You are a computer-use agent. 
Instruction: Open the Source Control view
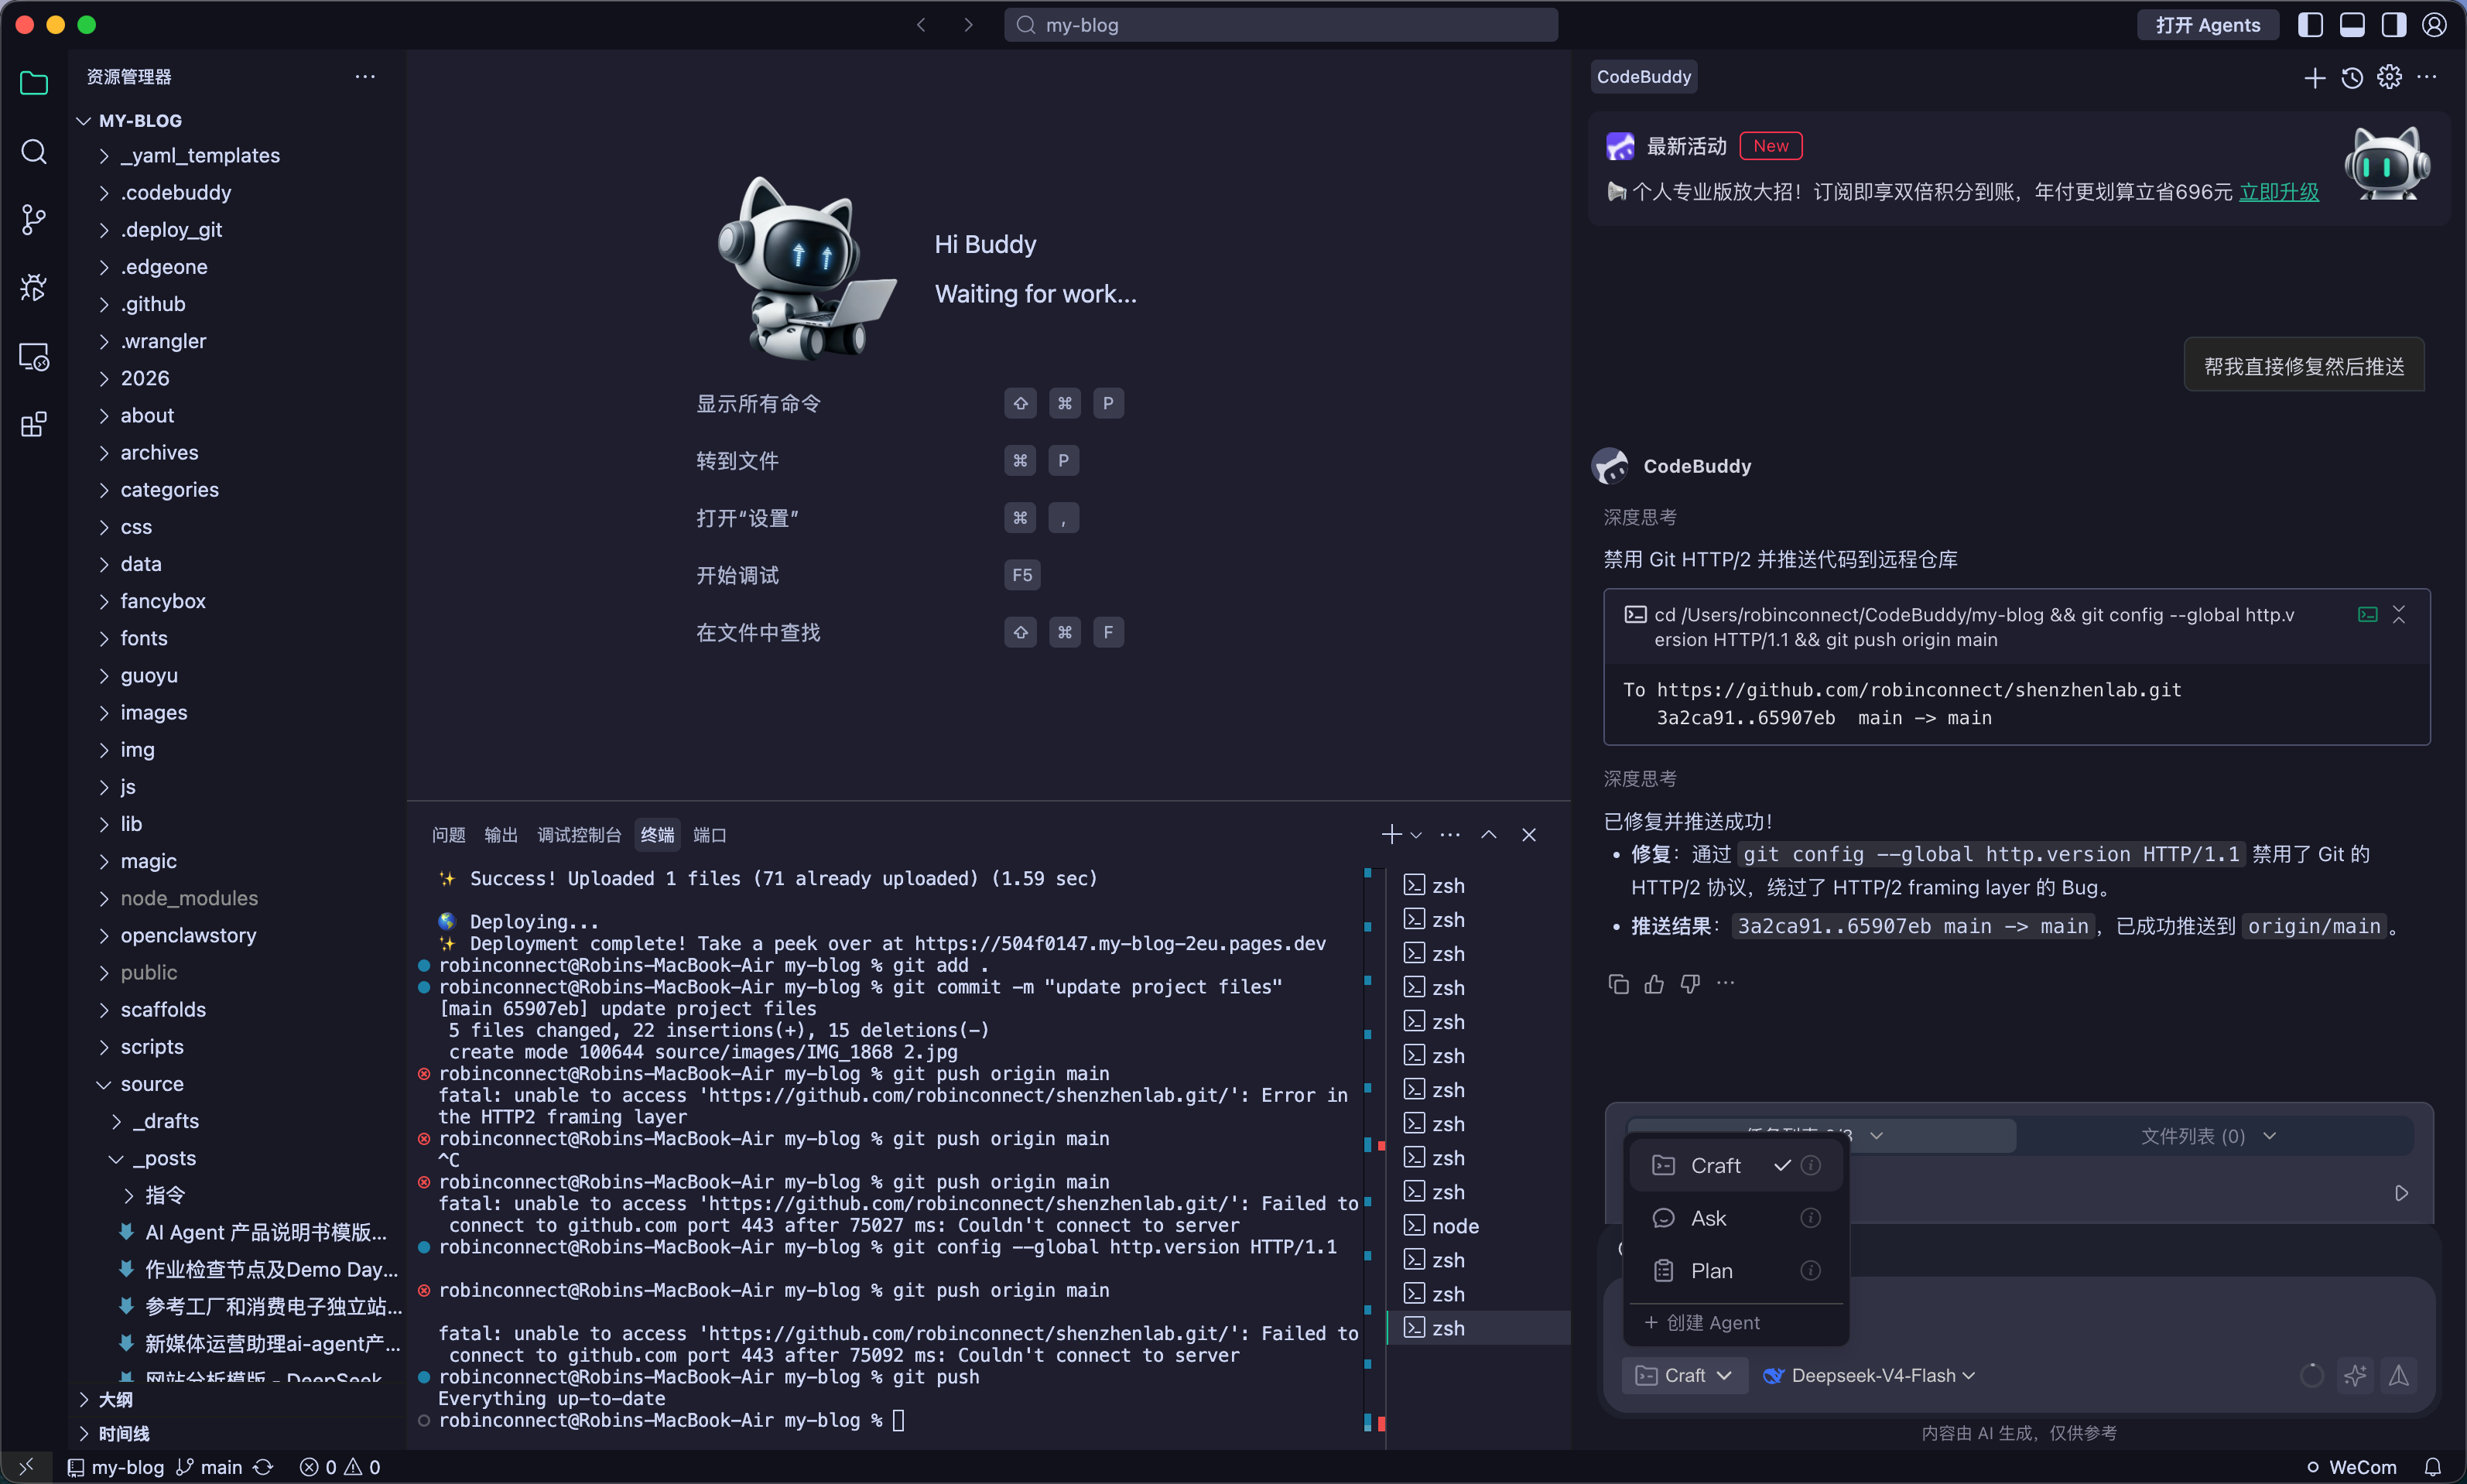(34, 220)
